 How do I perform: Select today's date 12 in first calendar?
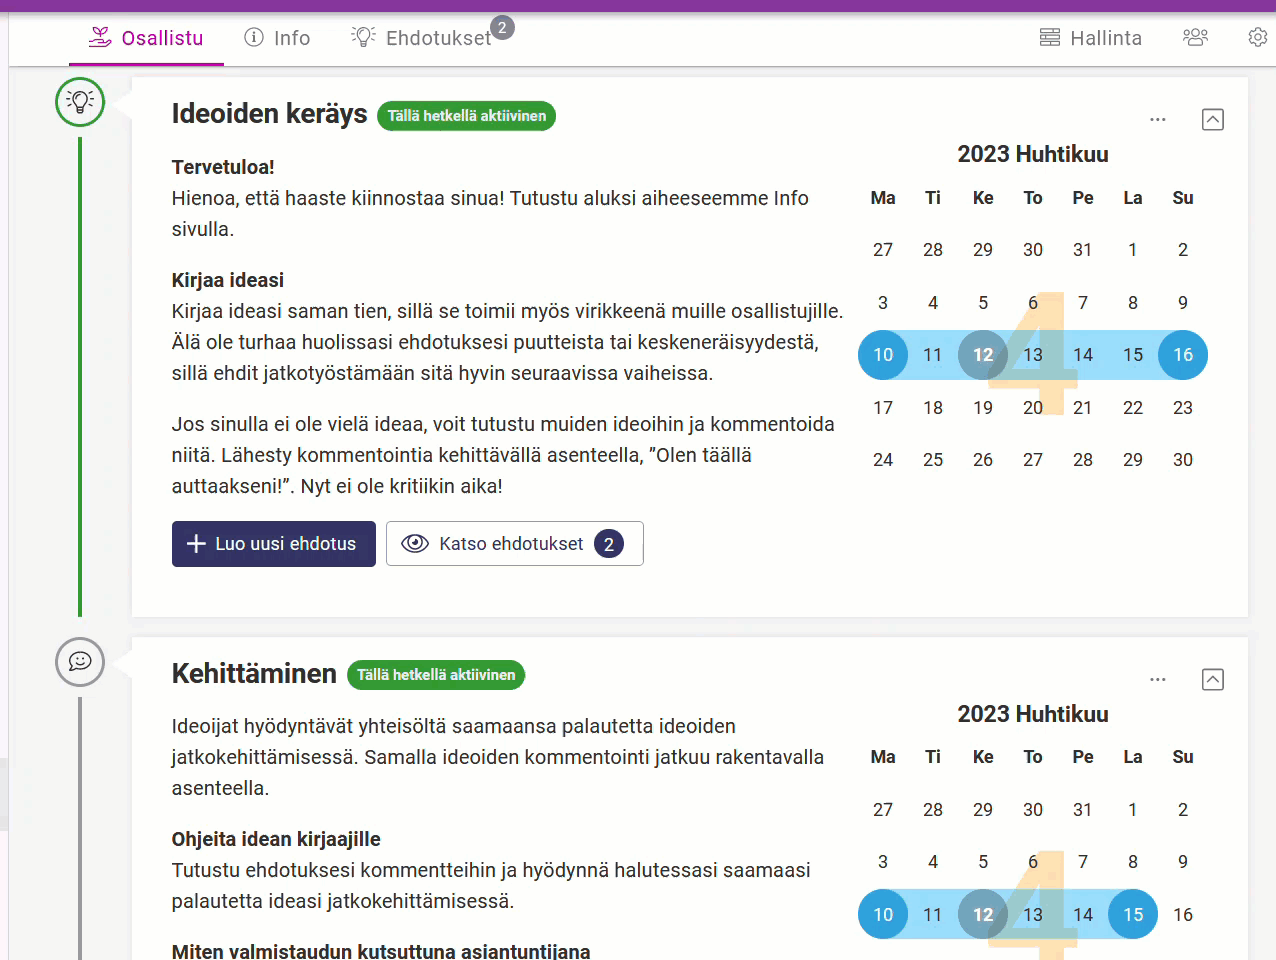983,355
